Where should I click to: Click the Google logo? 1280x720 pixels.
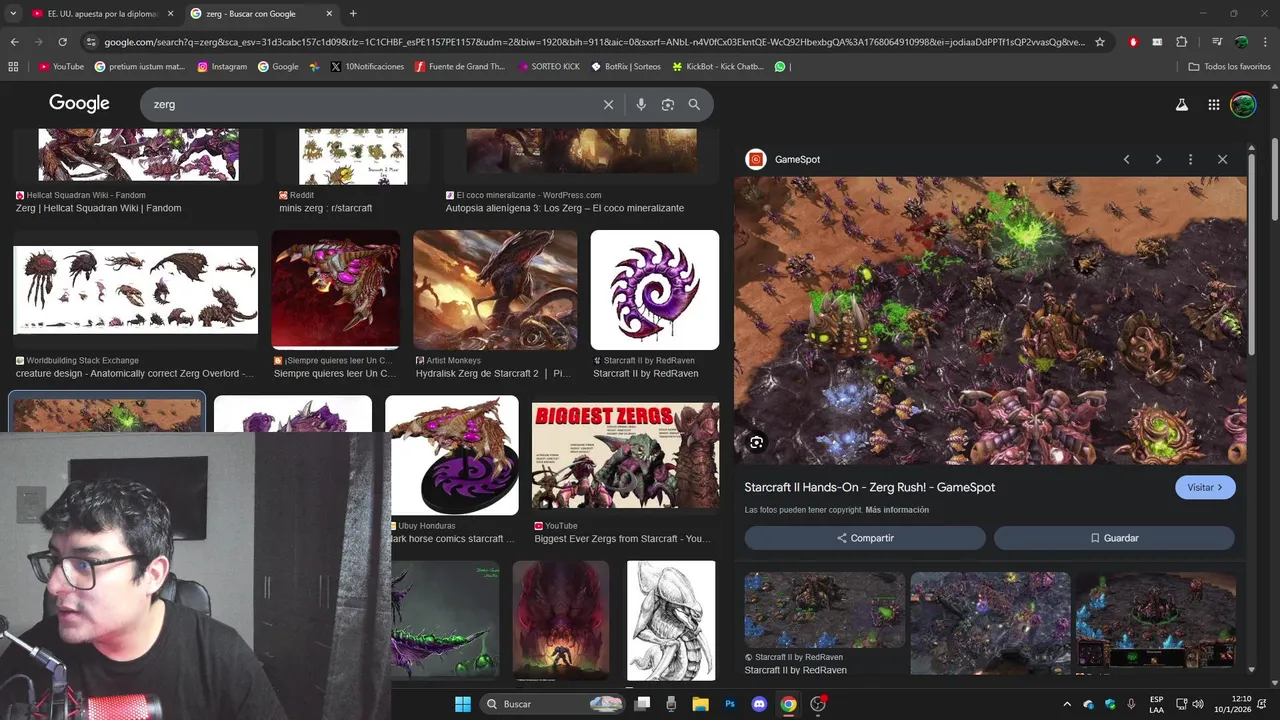79,104
